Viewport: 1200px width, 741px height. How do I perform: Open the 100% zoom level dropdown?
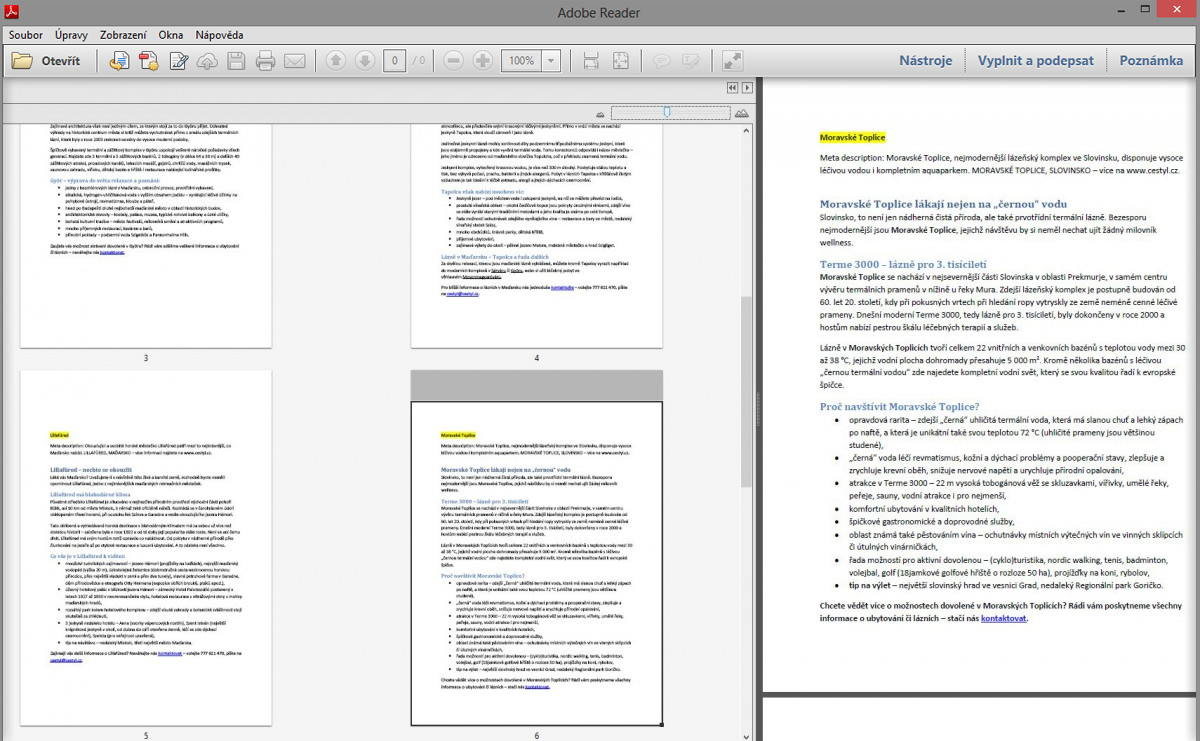(550, 60)
